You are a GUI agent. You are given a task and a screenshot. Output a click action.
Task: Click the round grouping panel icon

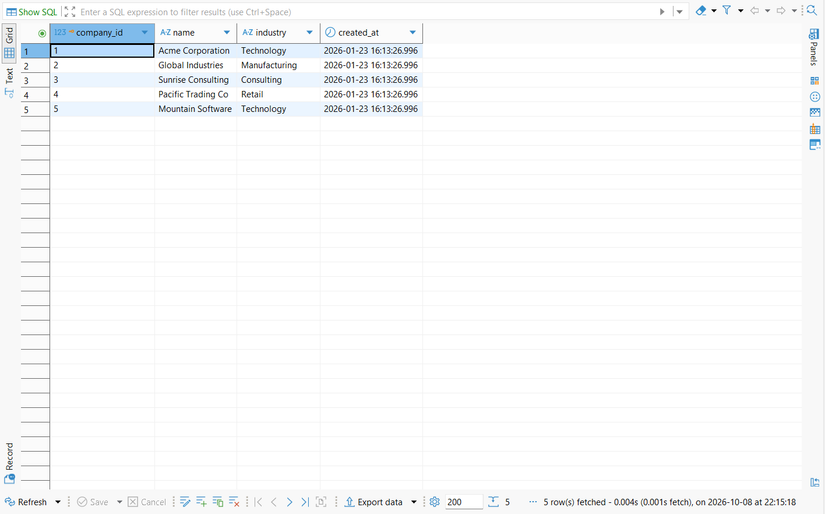[814, 97]
